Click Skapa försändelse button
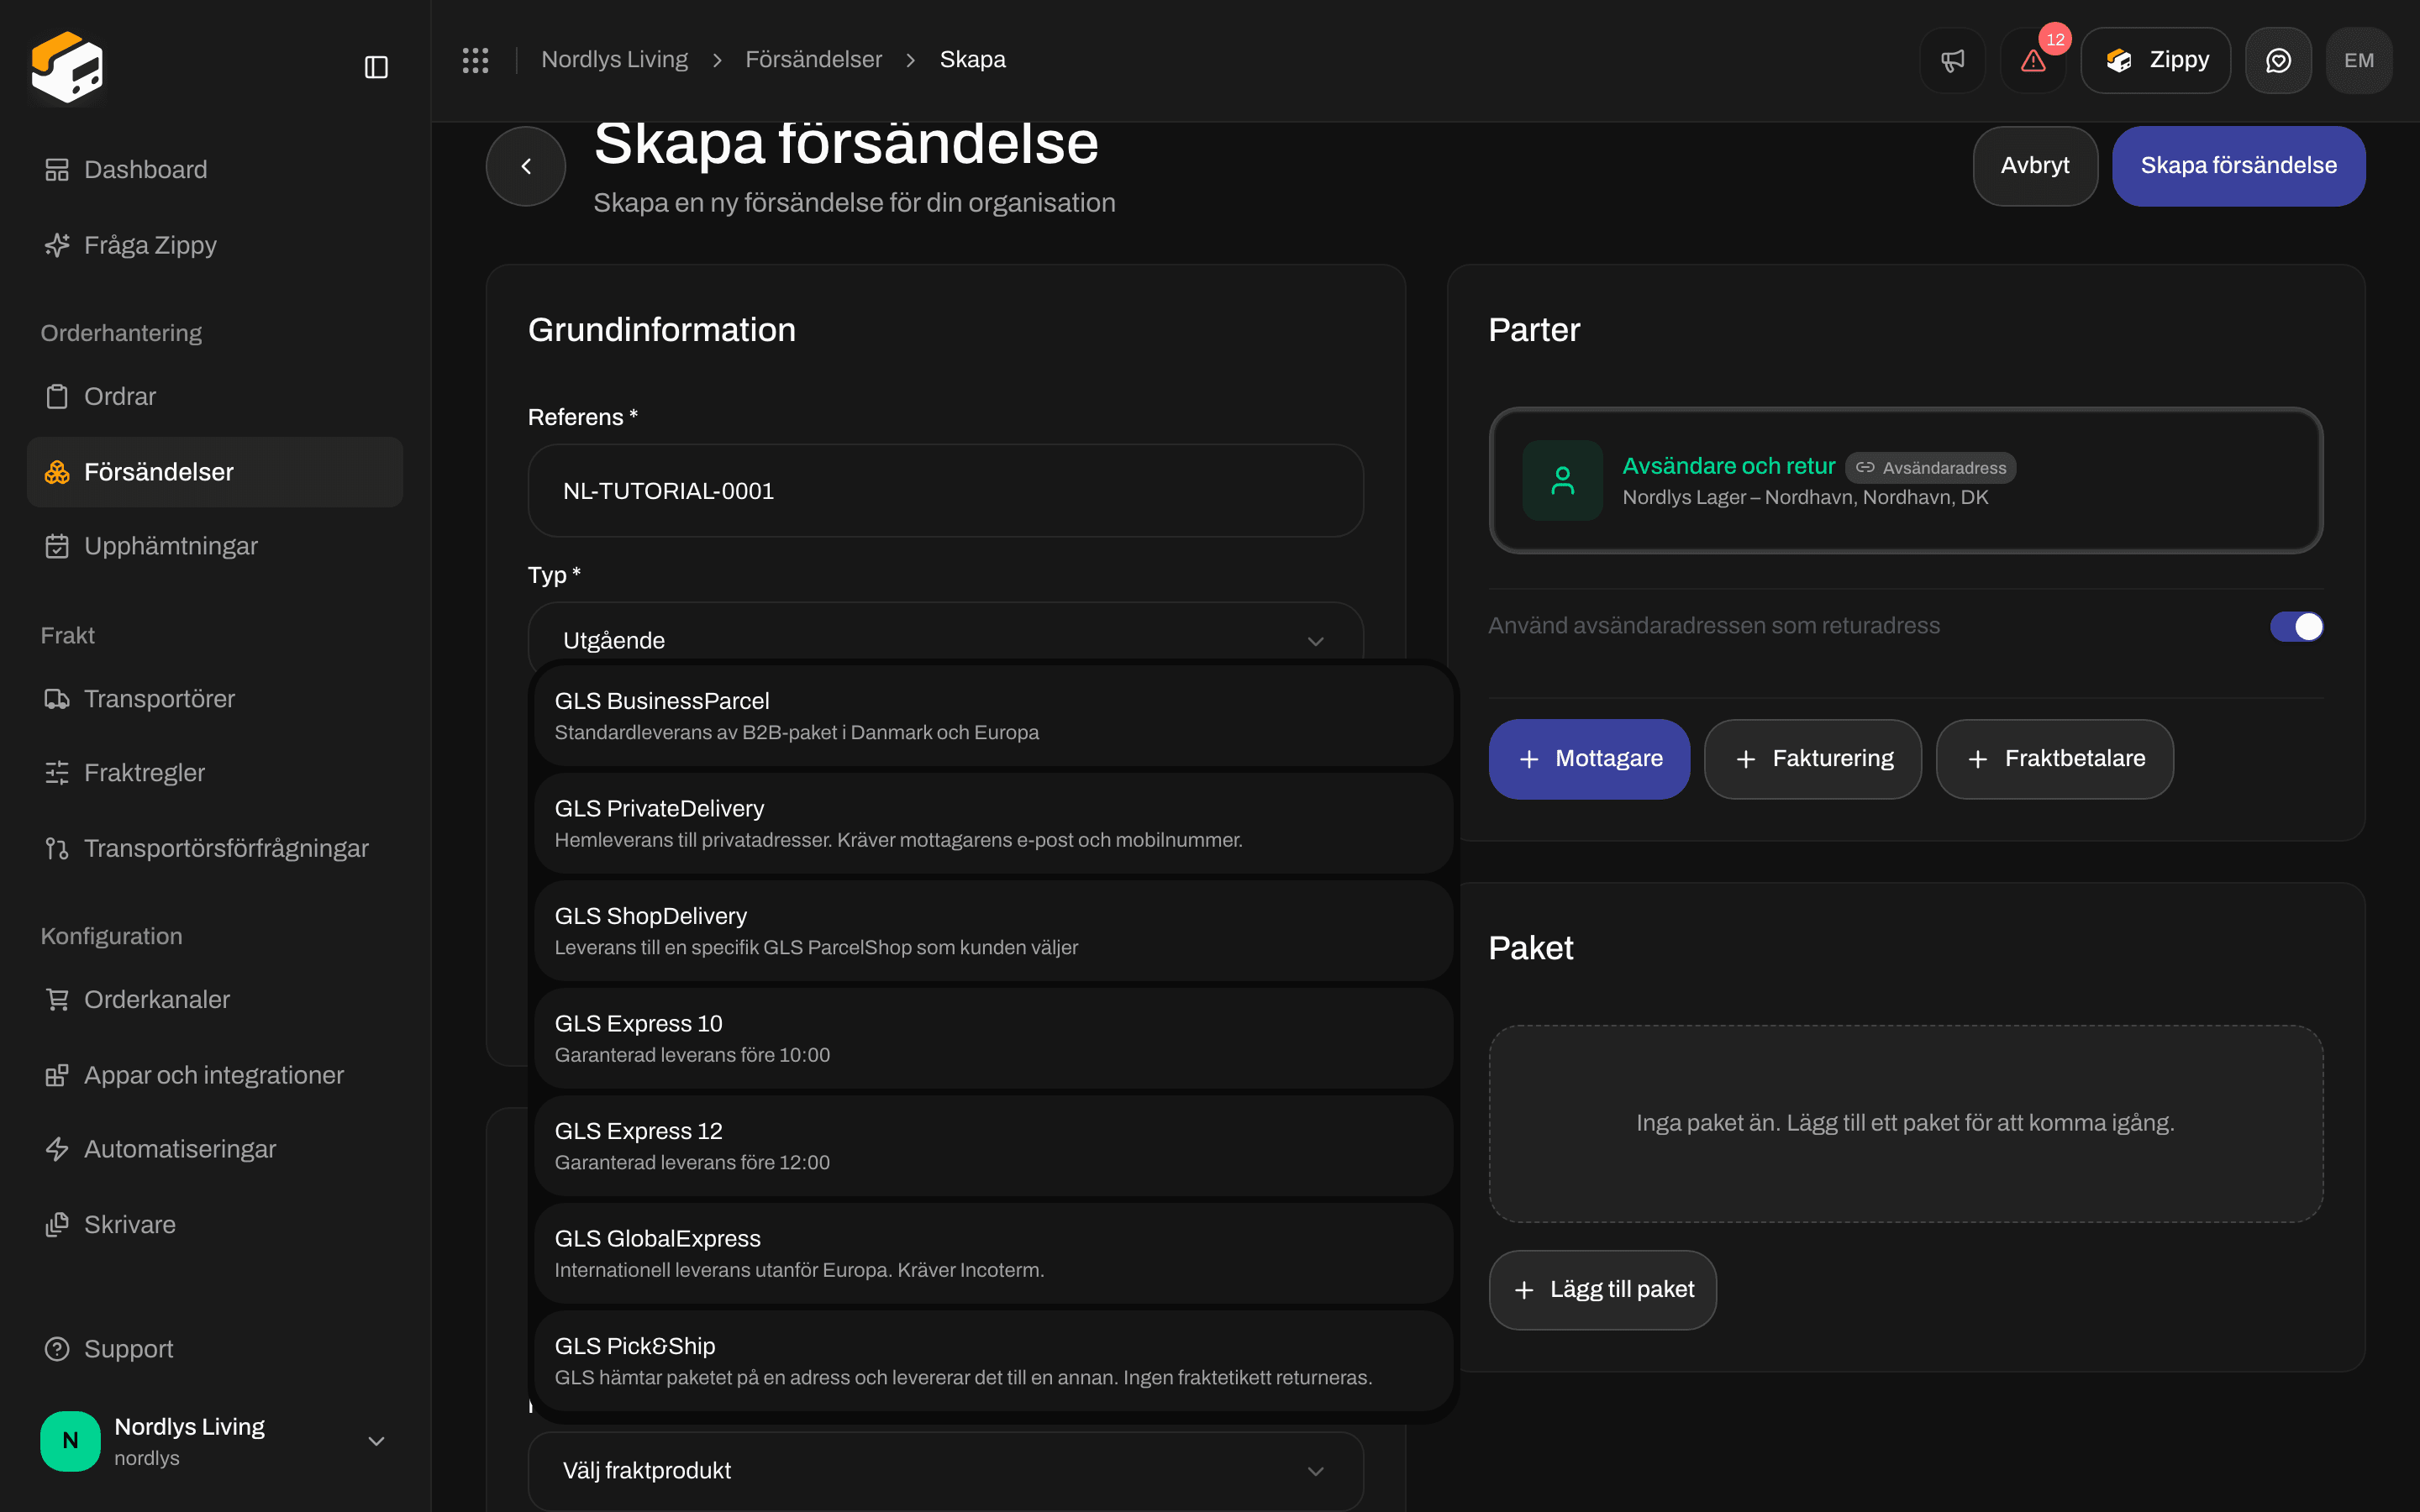The image size is (2420, 1512). click(2238, 166)
